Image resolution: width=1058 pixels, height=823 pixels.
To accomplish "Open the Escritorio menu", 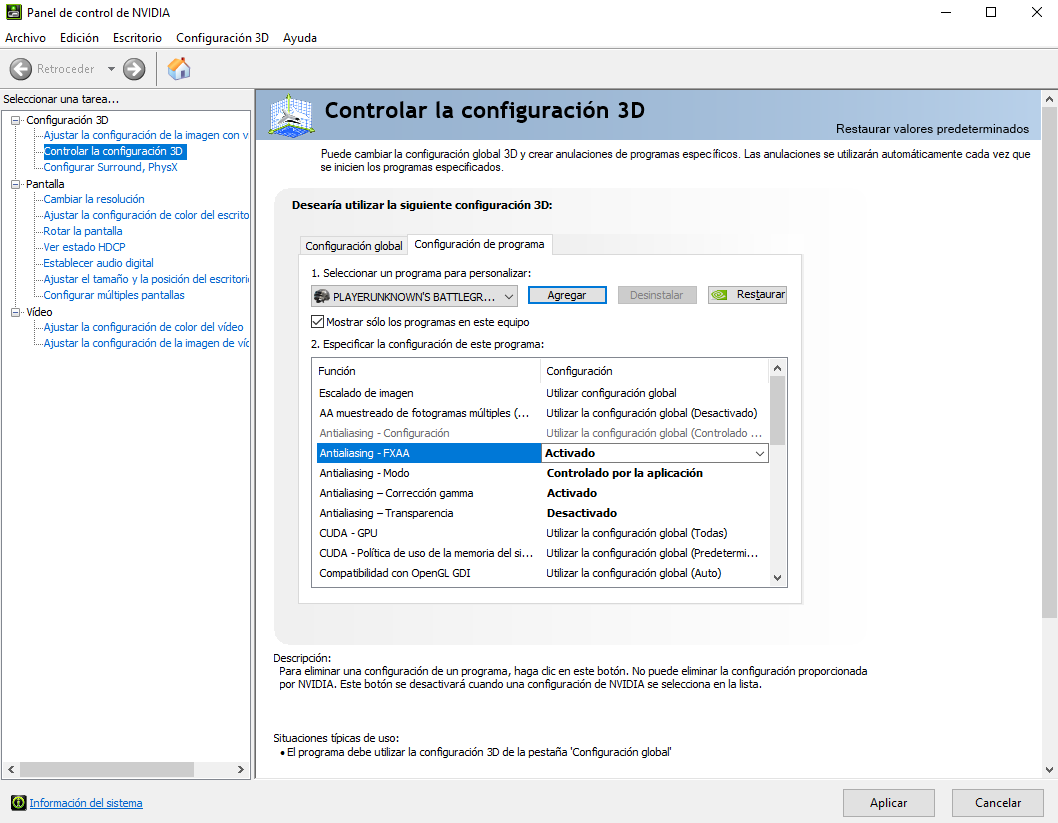I will pos(137,38).
